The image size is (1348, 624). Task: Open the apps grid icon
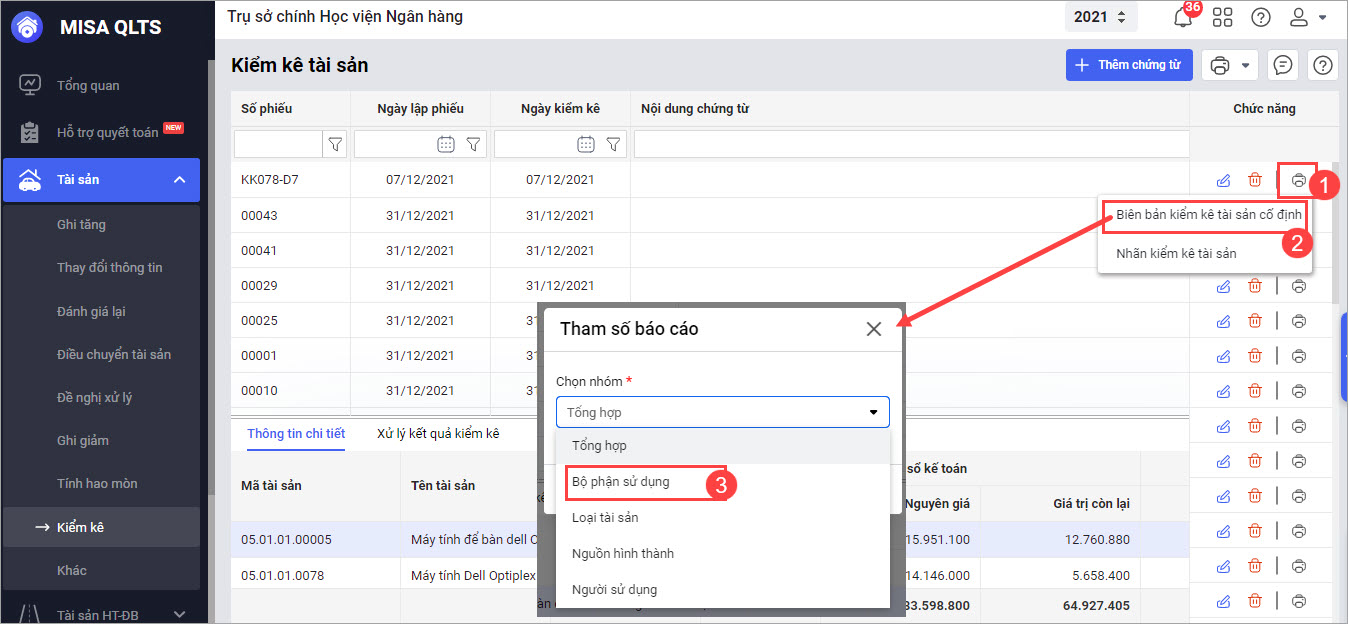(x=1222, y=17)
